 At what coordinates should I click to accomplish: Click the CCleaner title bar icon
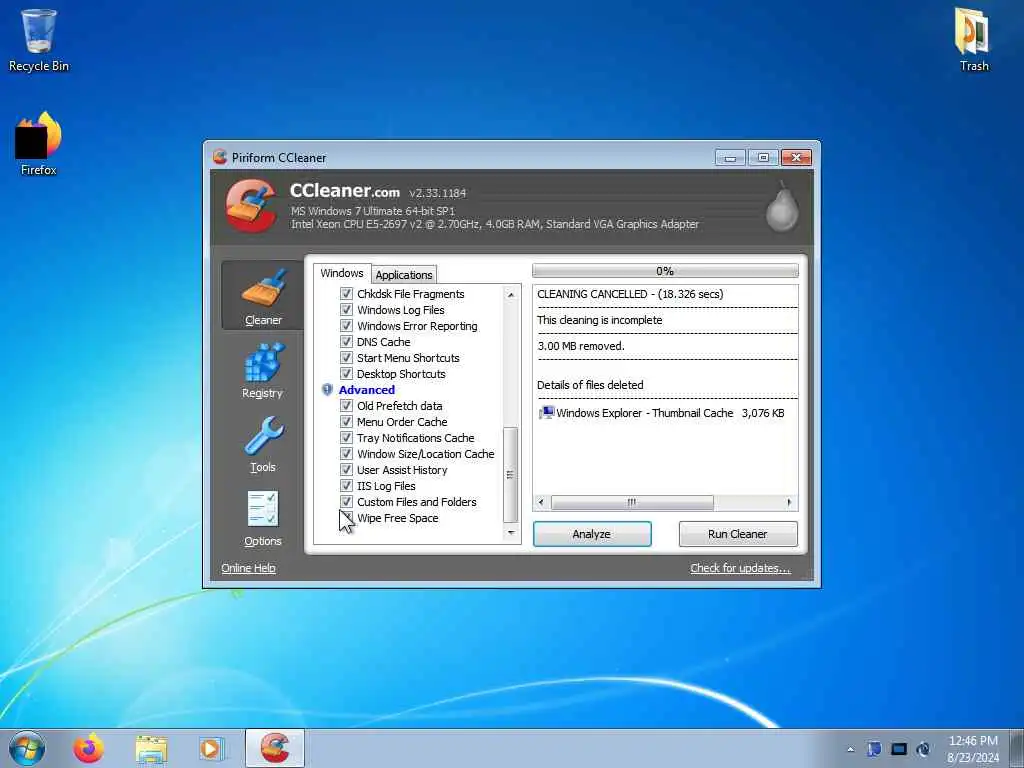pyautogui.click(x=220, y=157)
